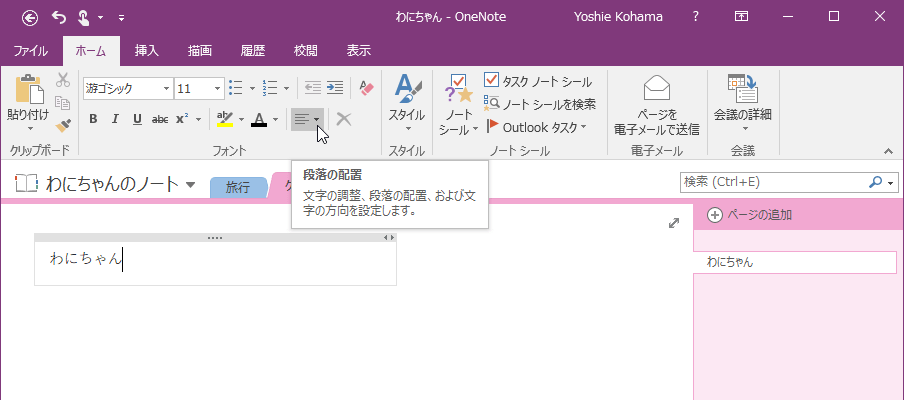Click the Delete X icon

344,119
